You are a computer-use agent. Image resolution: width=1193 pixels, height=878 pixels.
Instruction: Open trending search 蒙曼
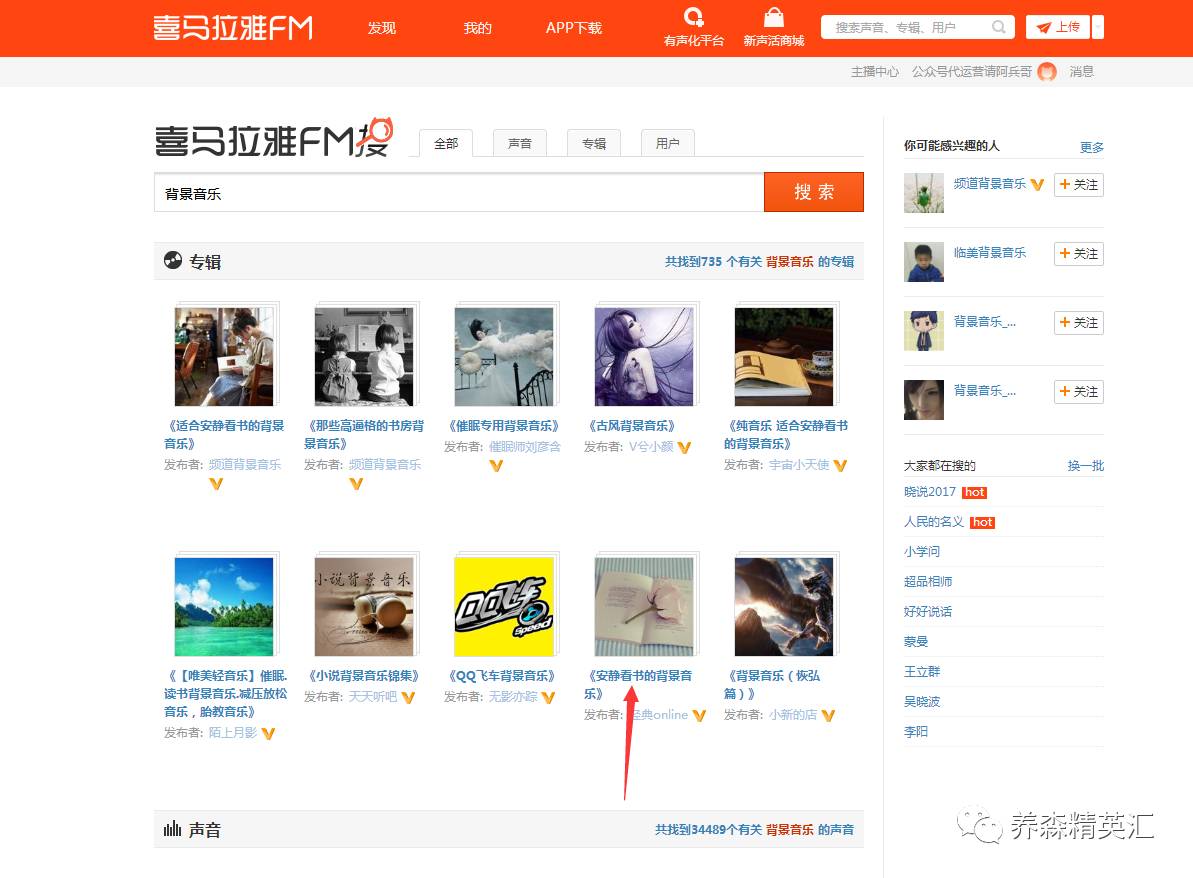tap(916, 641)
